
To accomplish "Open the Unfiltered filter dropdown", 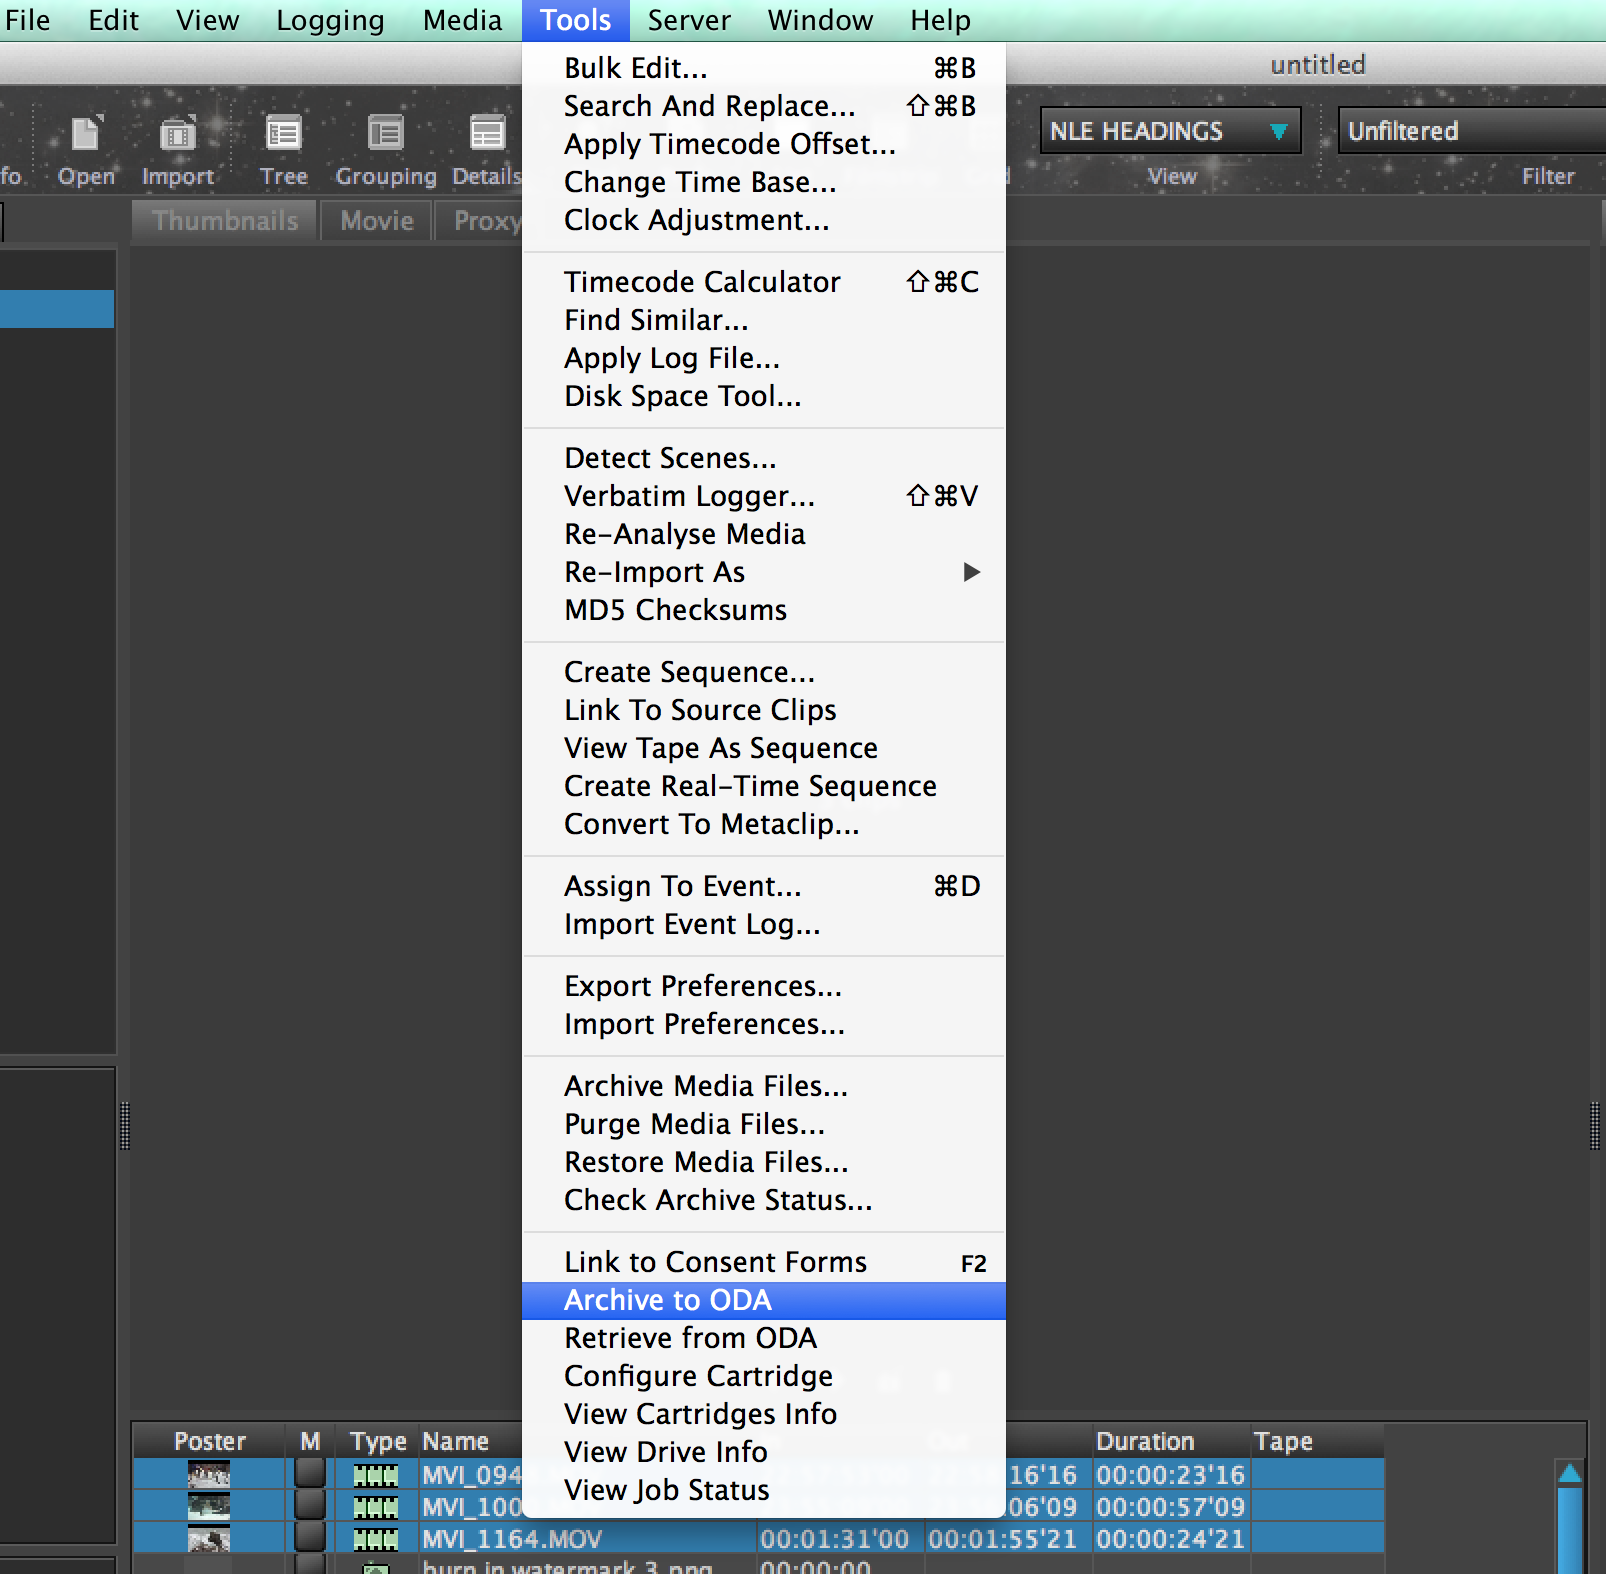I will pyautogui.click(x=1470, y=131).
